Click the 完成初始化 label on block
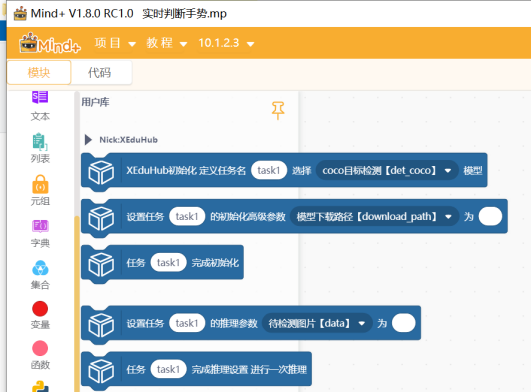 pos(215,263)
